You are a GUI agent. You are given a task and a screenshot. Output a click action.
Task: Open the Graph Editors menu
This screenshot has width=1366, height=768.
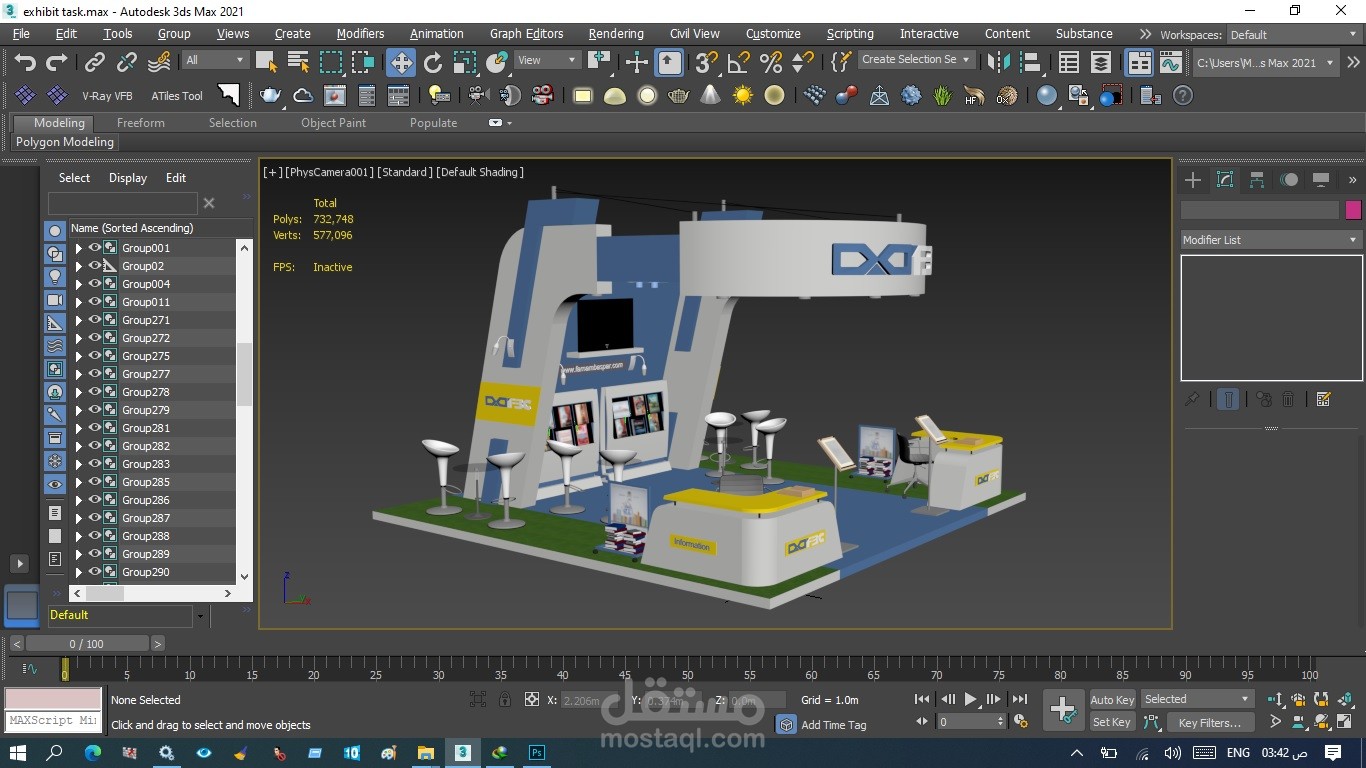click(x=527, y=34)
